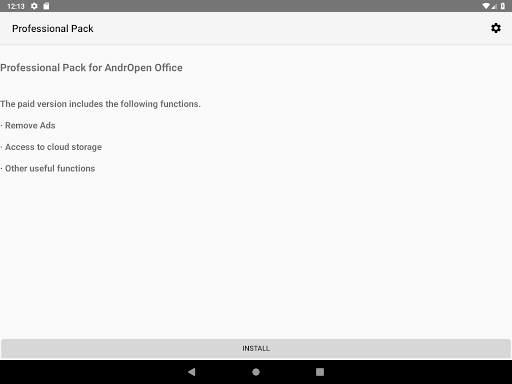Image resolution: width=512 pixels, height=384 pixels.
Task: Click the 'Access to cloud storage' item
Action: pos(51,147)
